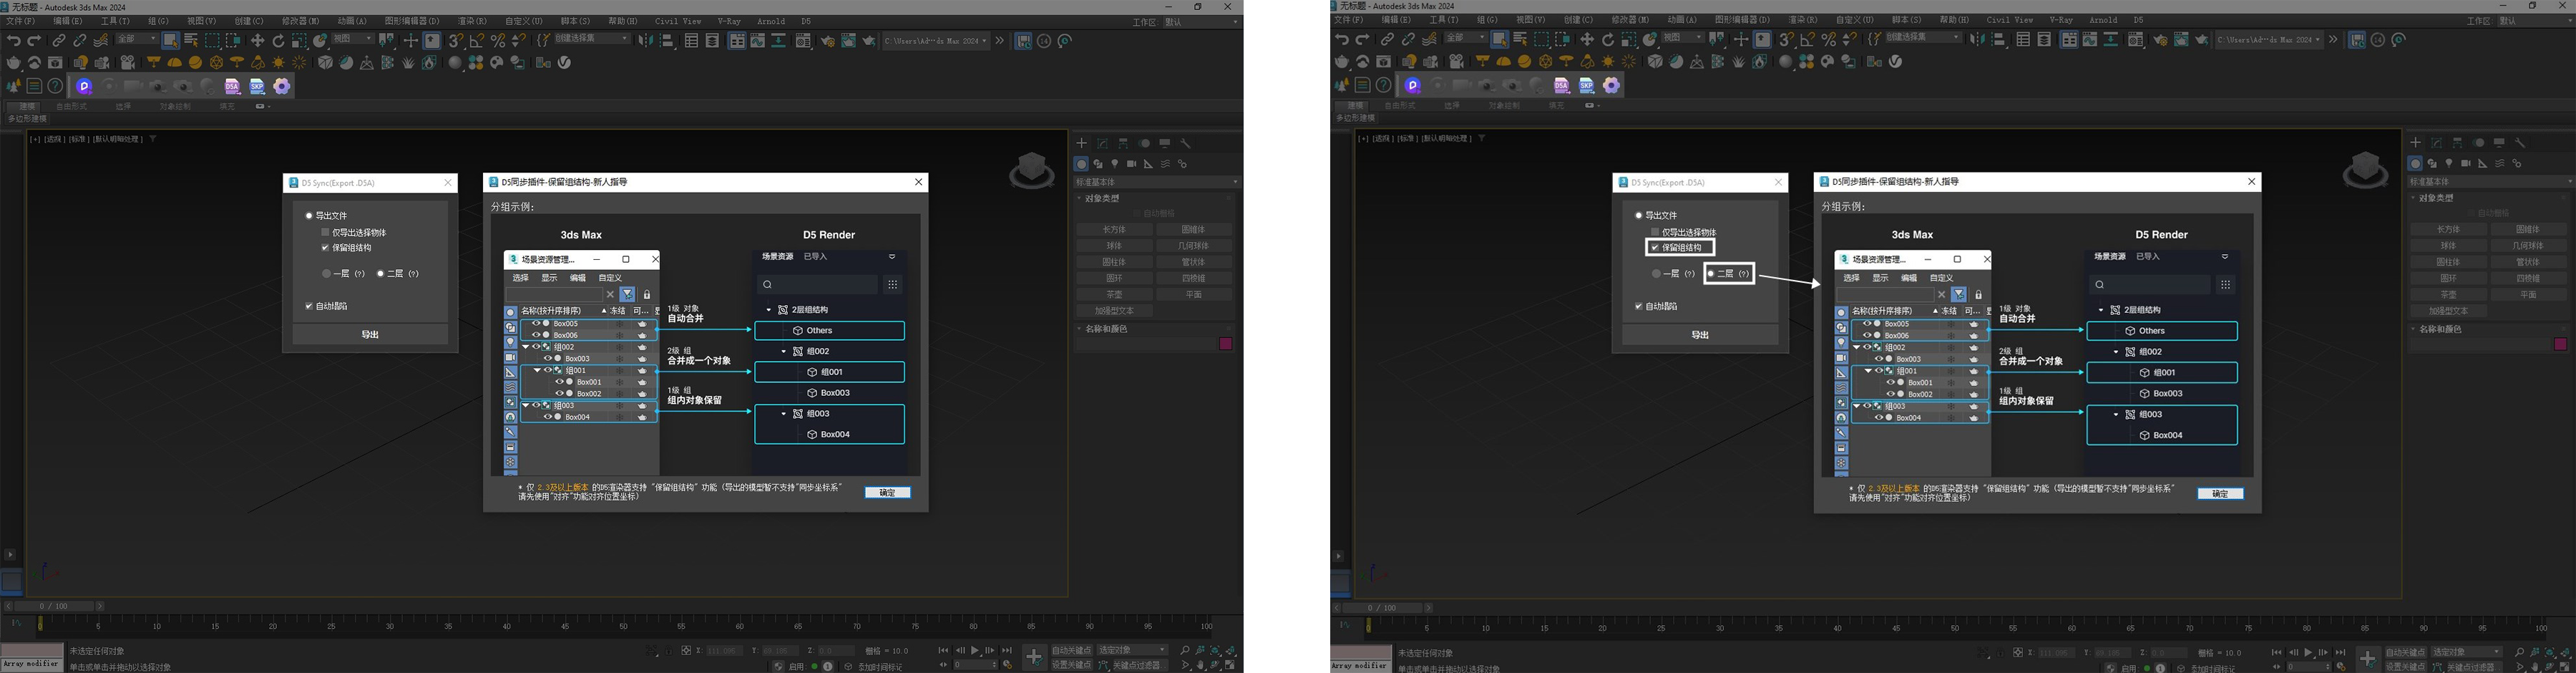Choose Select and Link tool in left window

pyautogui.click(x=59, y=41)
